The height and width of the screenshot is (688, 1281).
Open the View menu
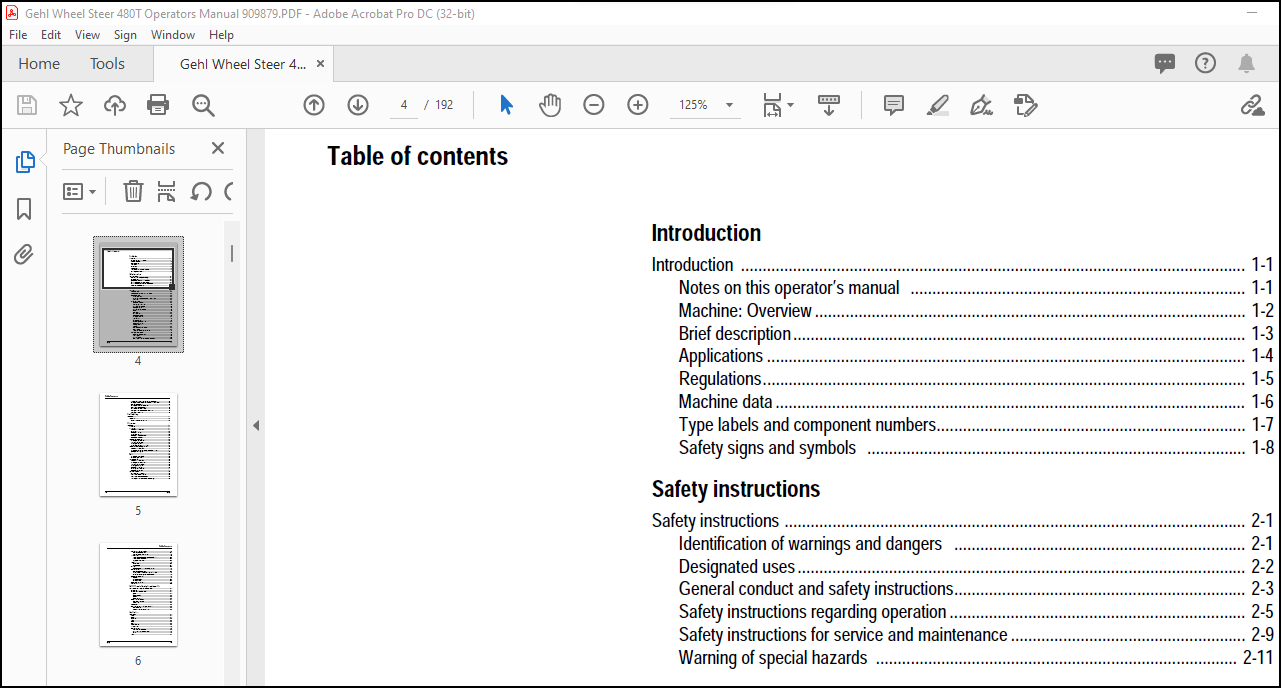87,34
